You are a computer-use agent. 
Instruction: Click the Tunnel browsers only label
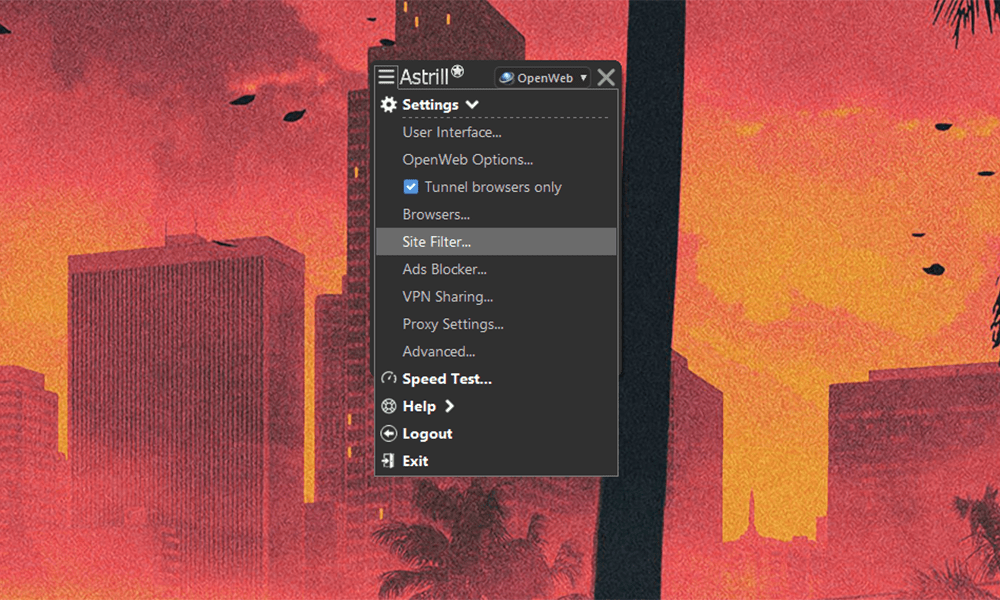click(493, 187)
